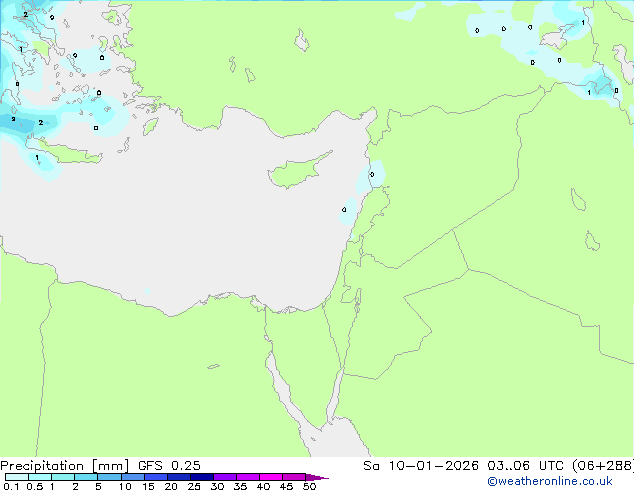Click the "0.1" legend scale value
This screenshot has width=634, height=490.
[x=11, y=486]
